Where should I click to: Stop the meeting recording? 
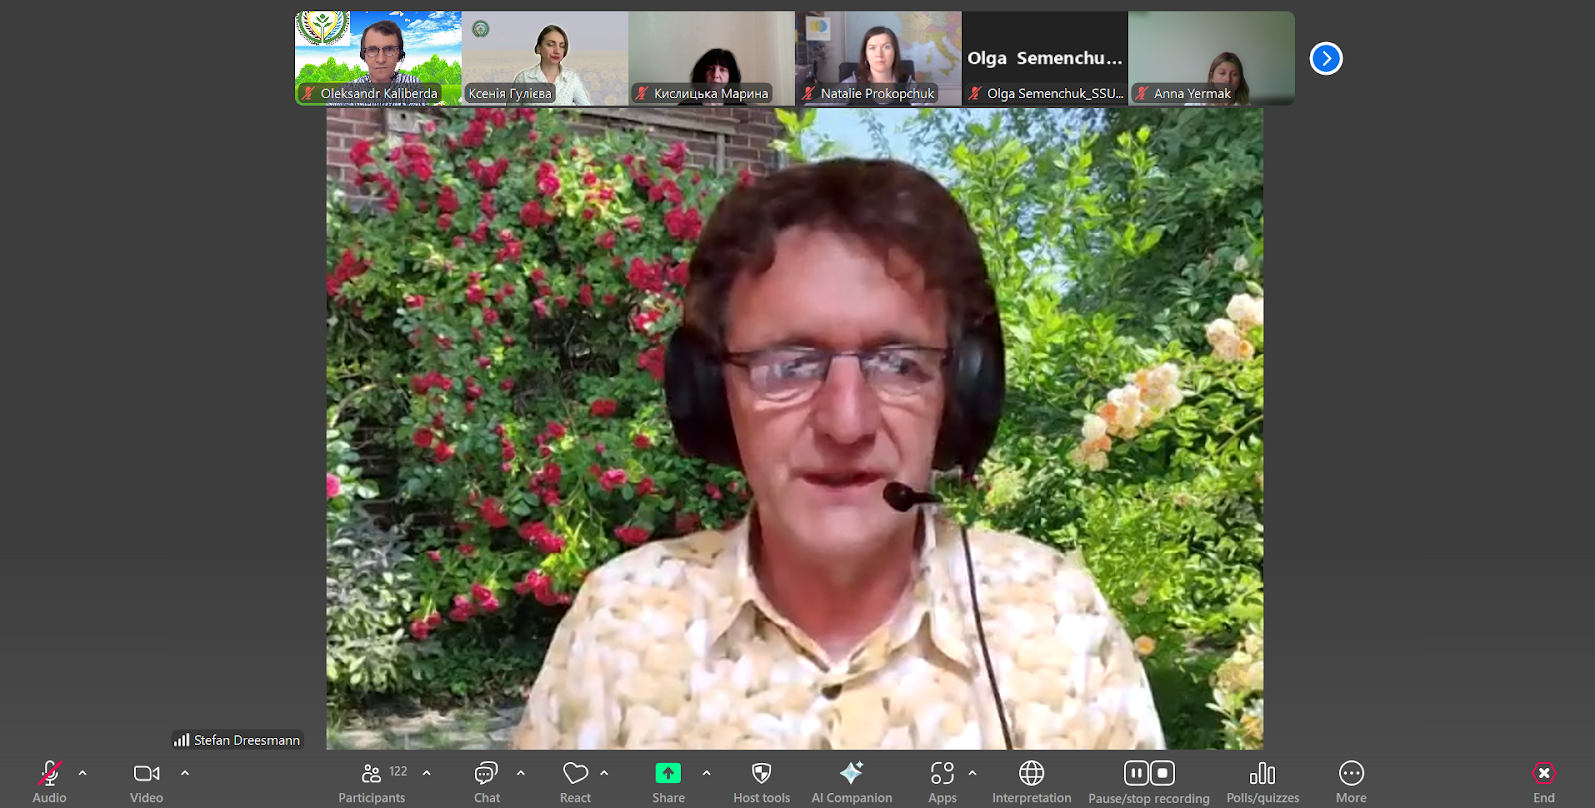point(1162,773)
